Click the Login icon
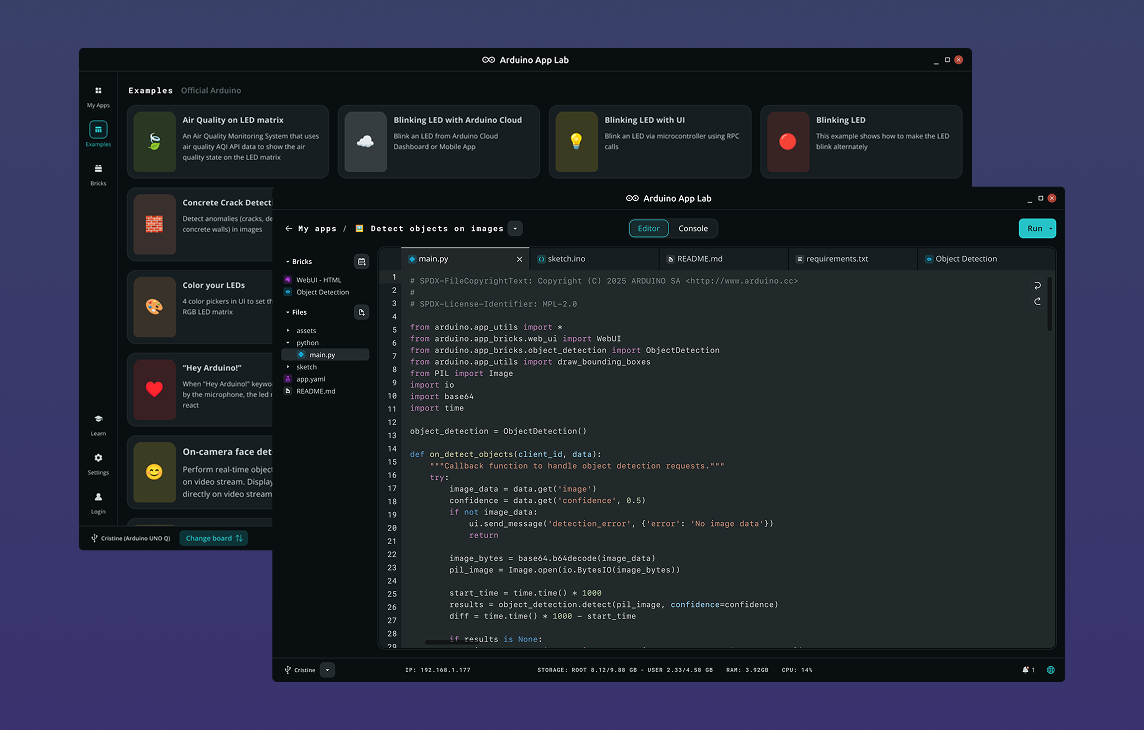Screen dimensions: 1144x730 point(97,499)
